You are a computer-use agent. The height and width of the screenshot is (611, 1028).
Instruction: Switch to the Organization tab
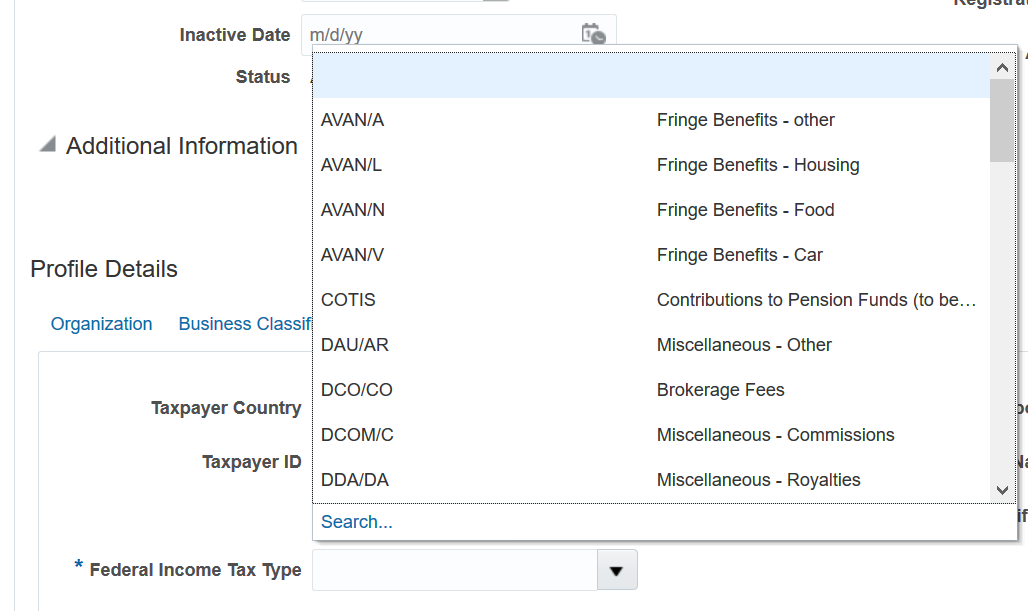pos(101,324)
